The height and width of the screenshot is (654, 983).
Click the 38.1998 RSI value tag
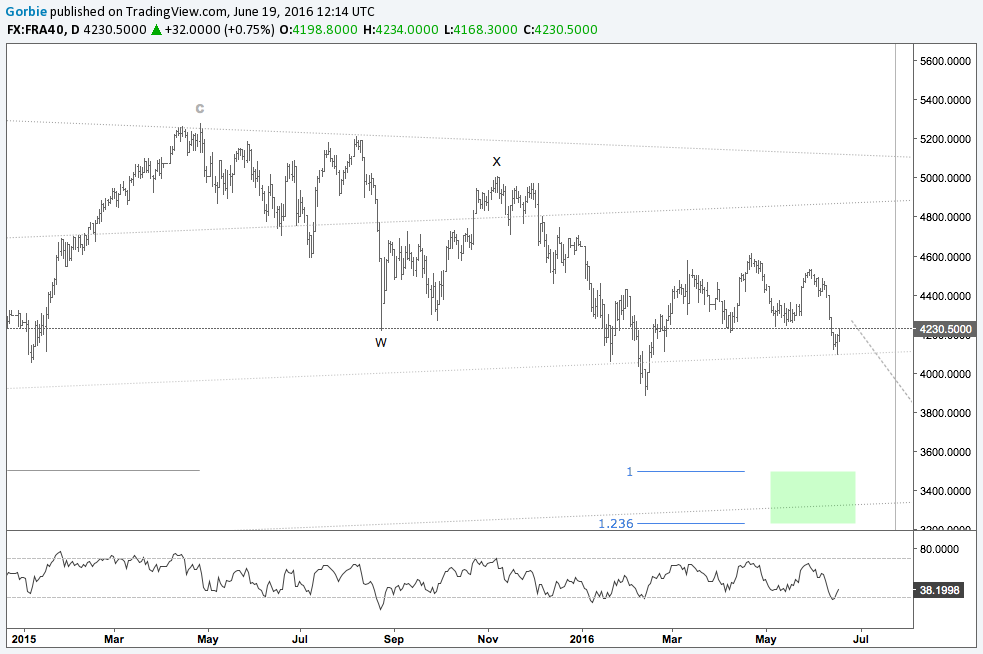coord(939,590)
